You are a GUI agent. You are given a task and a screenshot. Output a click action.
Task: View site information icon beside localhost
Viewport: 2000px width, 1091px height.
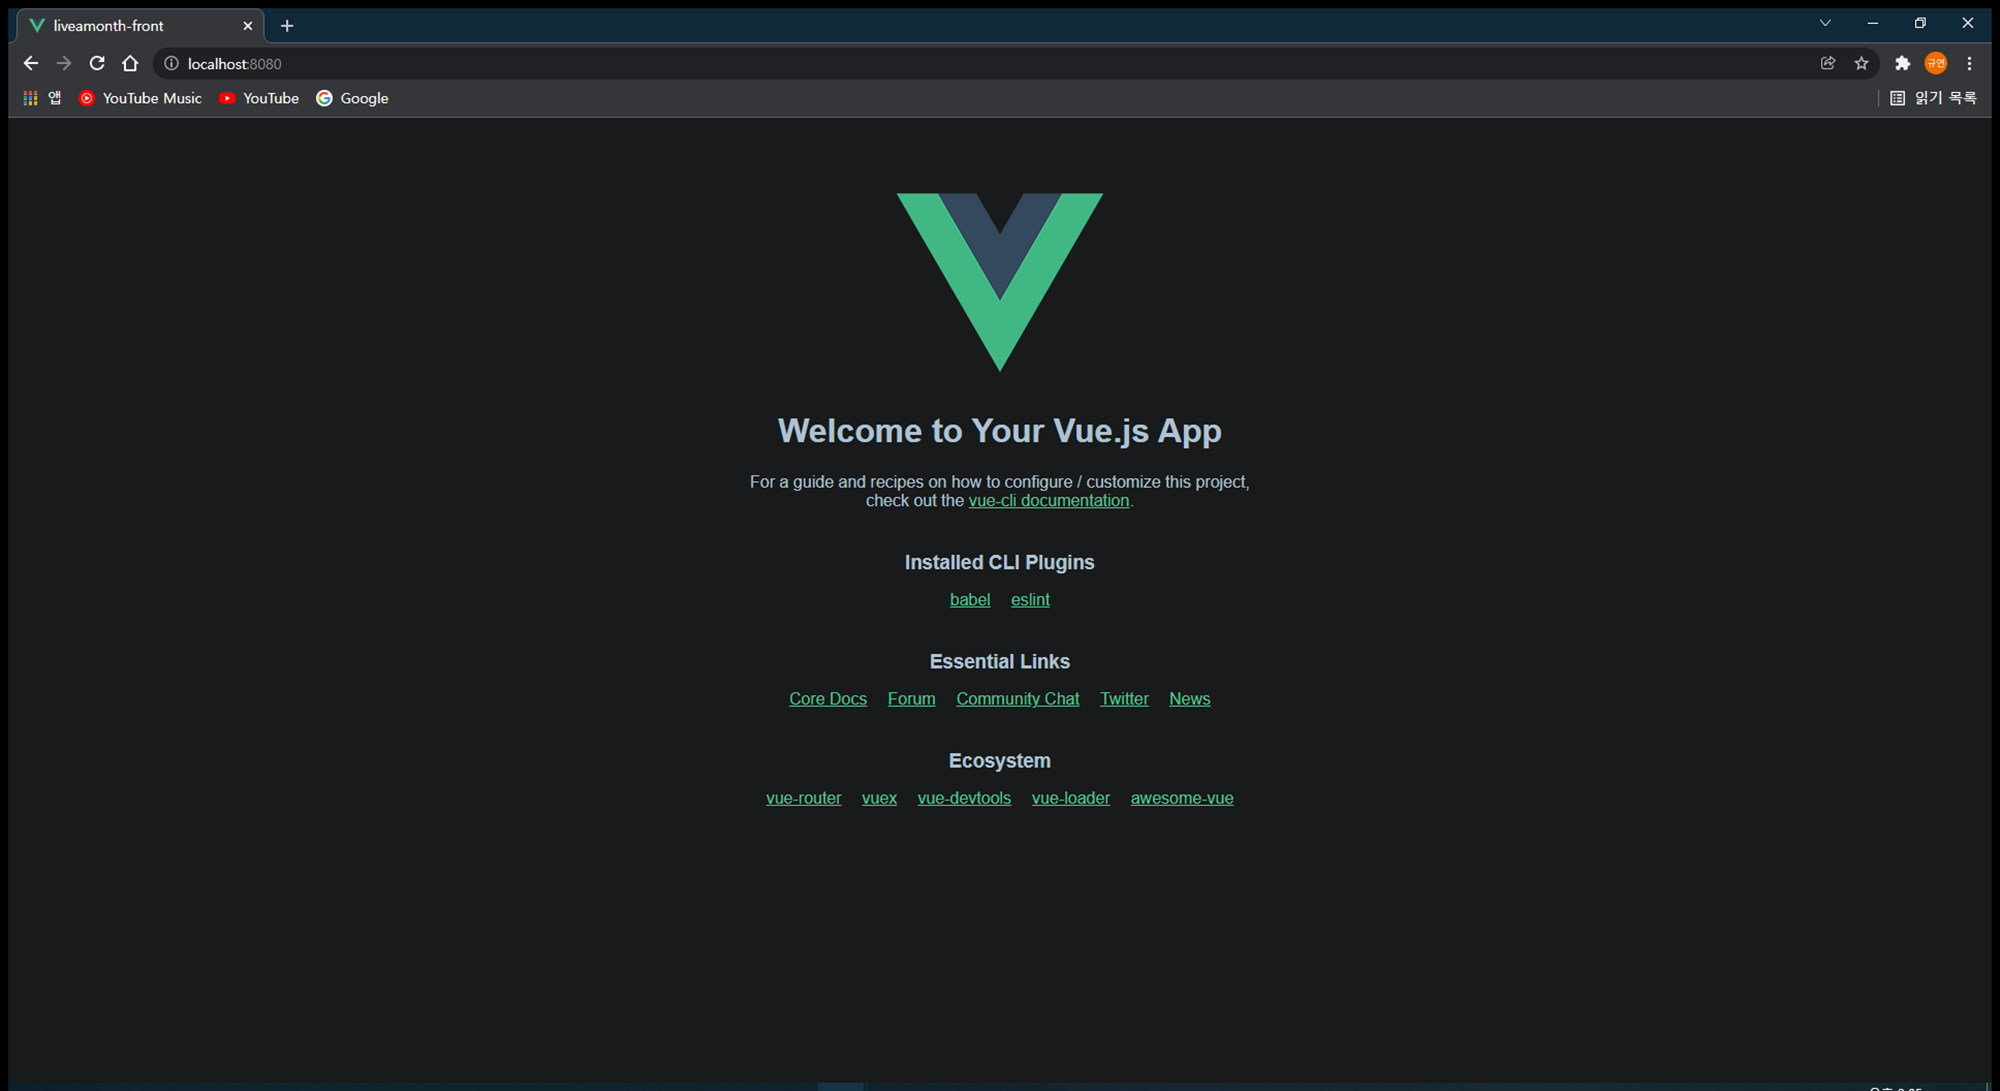[x=171, y=63]
